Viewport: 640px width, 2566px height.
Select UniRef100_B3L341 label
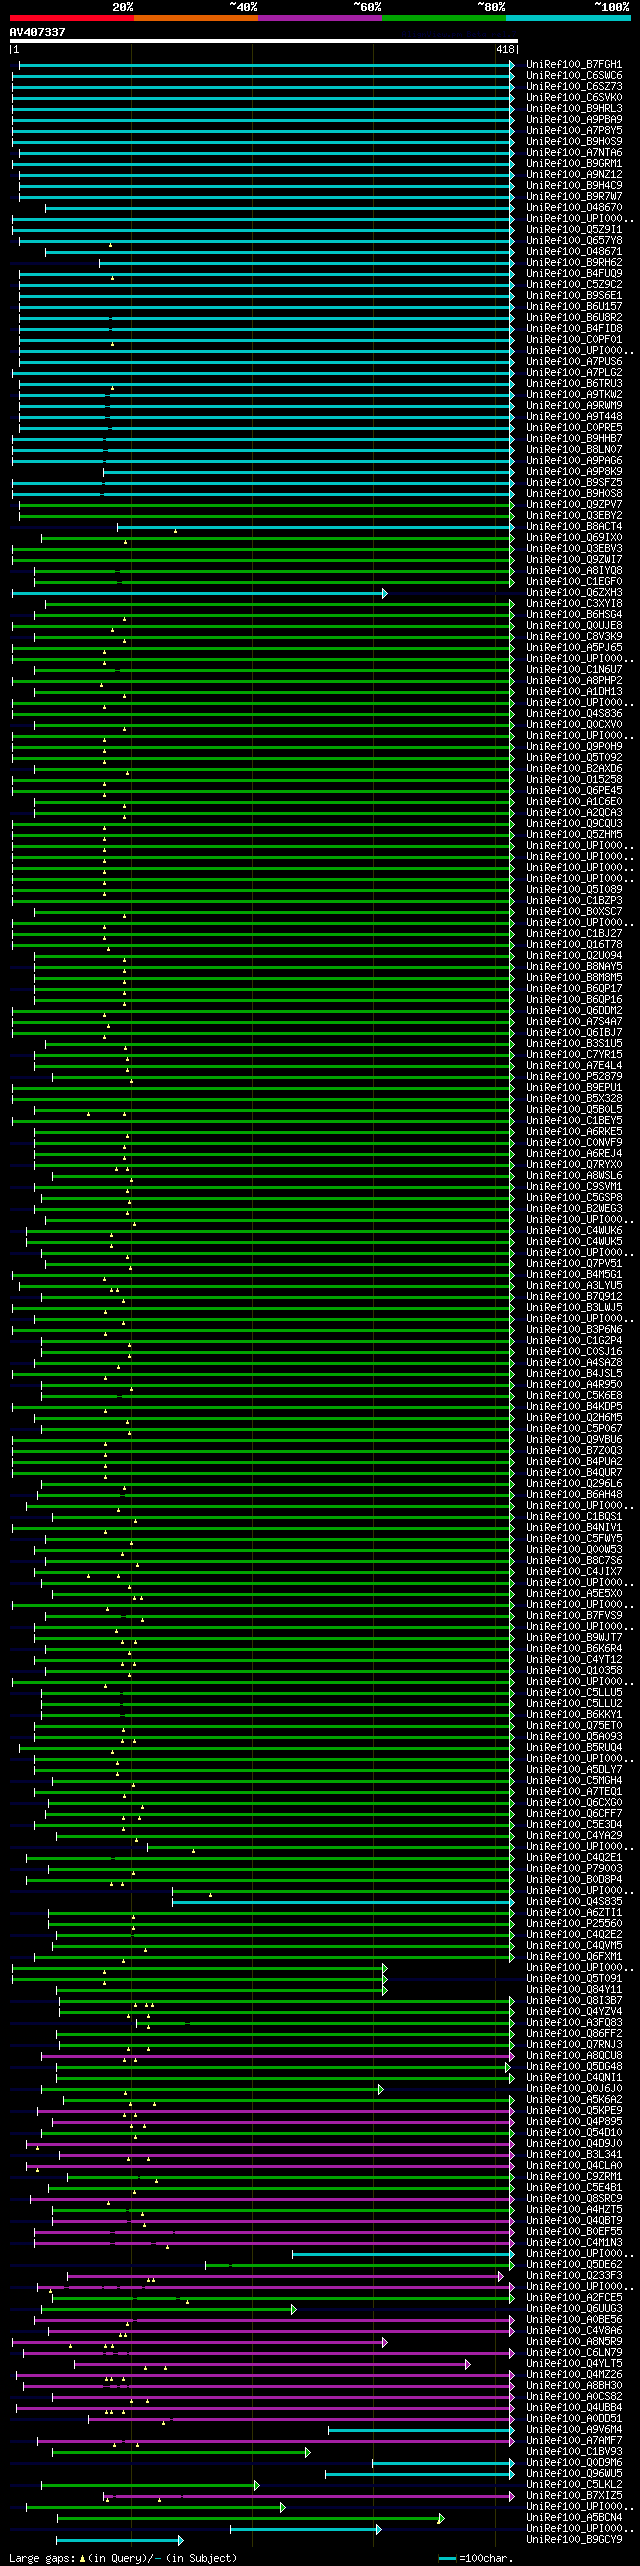(x=574, y=2155)
